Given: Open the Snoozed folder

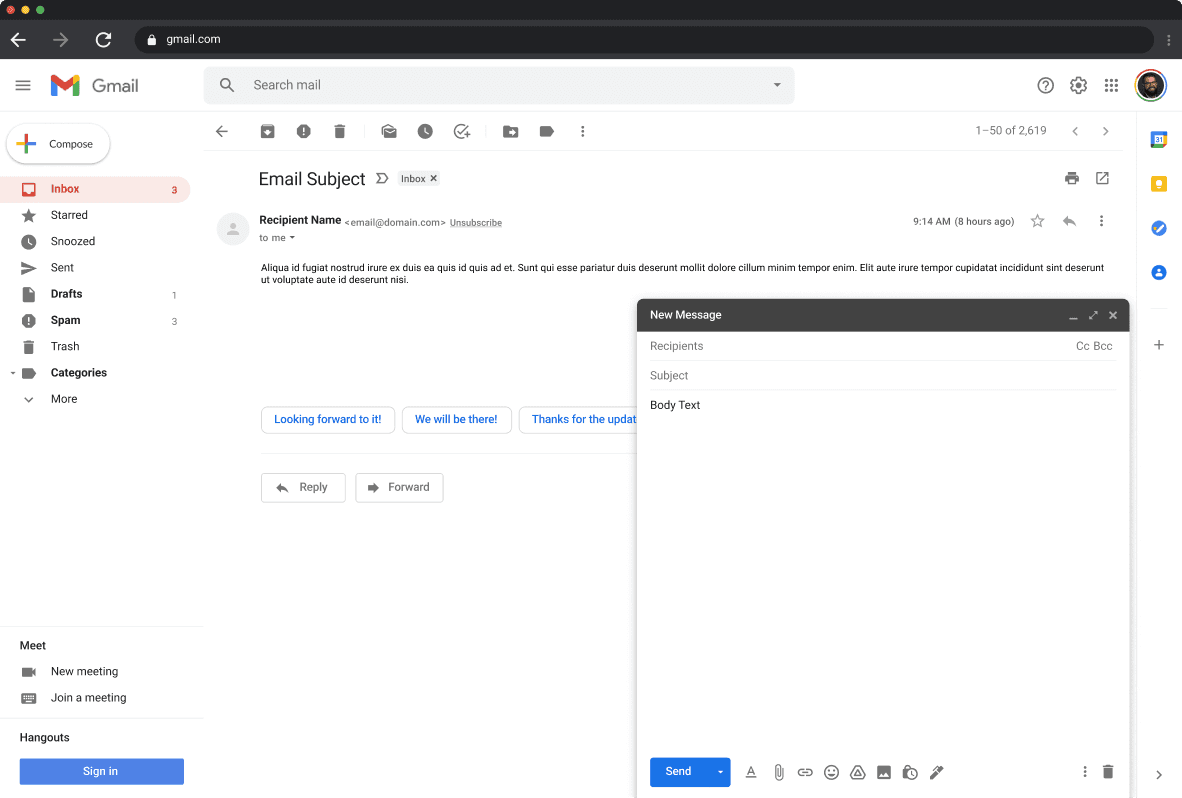Looking at the screenshot, I should click(95, 242).
